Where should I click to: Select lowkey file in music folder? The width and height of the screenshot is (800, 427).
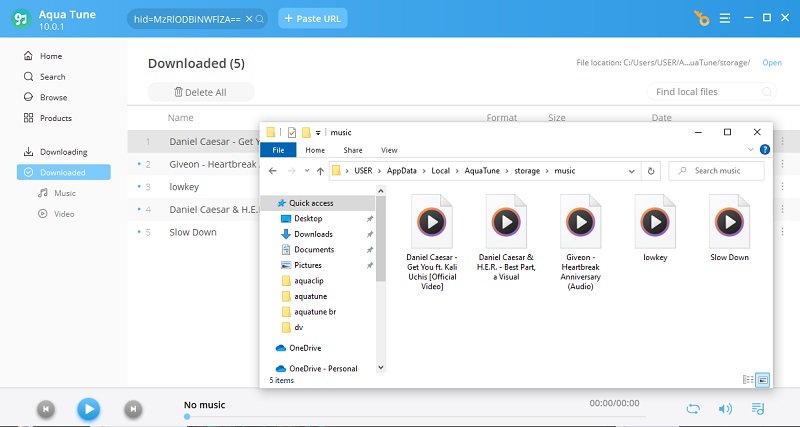point(655,228)
